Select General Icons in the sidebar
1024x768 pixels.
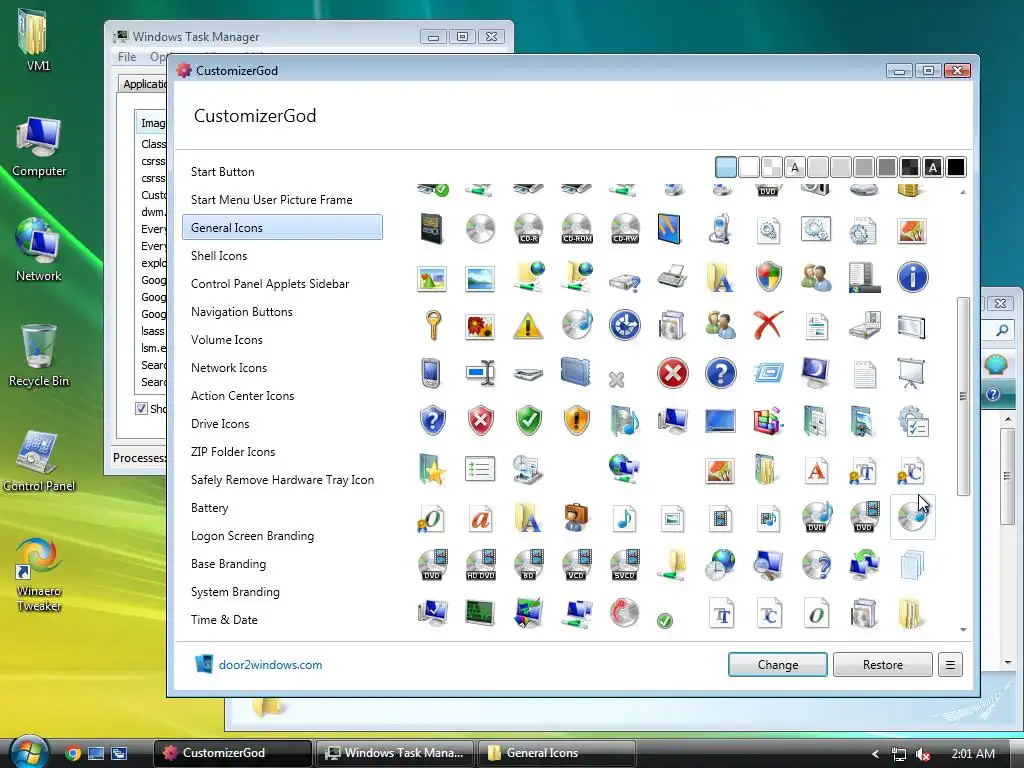click(x=282, y=227)
